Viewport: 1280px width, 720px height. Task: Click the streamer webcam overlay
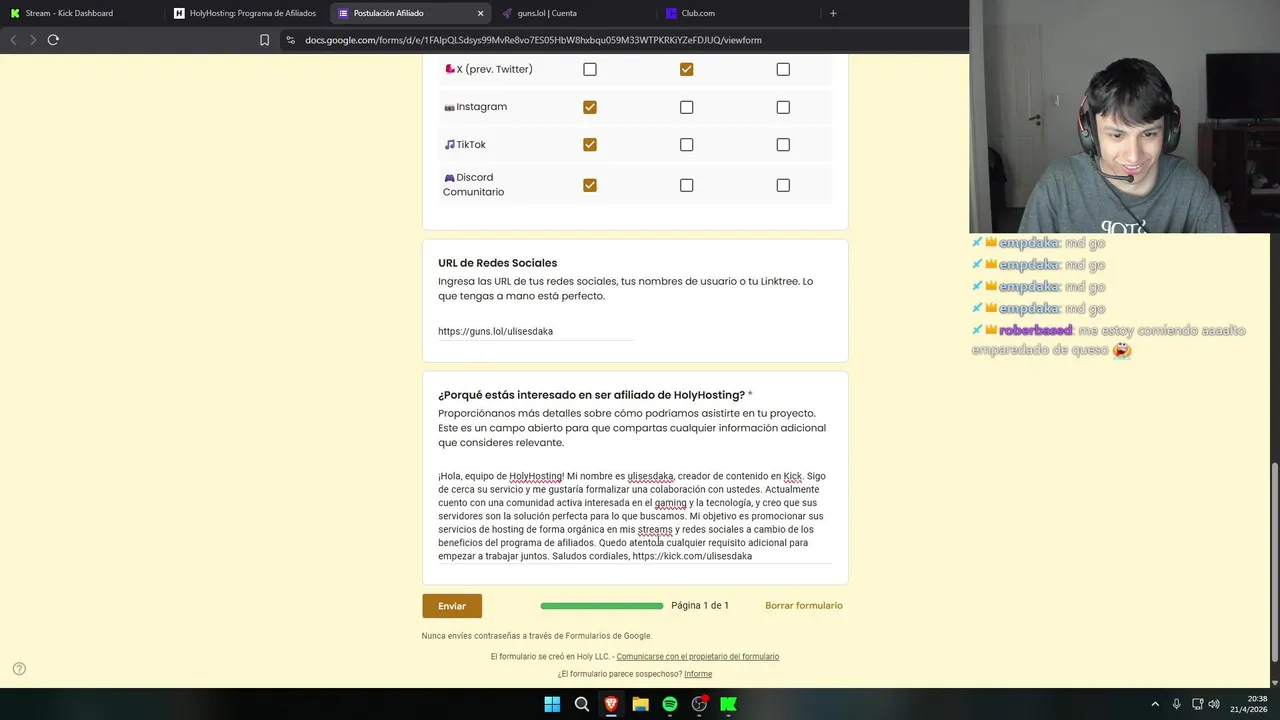coord(1124,117)
